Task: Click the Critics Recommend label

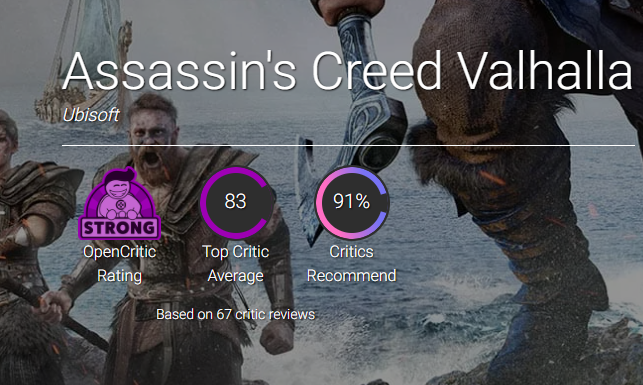Action: click(351, 263)
